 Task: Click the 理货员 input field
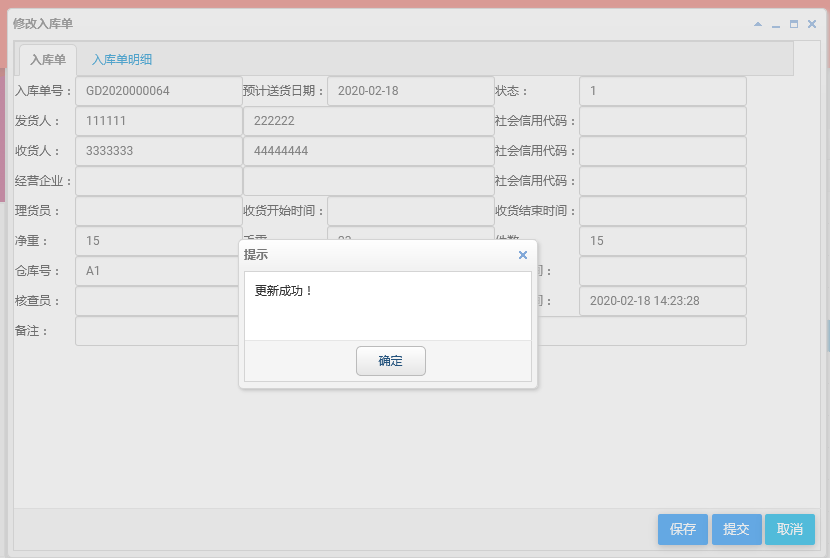[159, 211]
